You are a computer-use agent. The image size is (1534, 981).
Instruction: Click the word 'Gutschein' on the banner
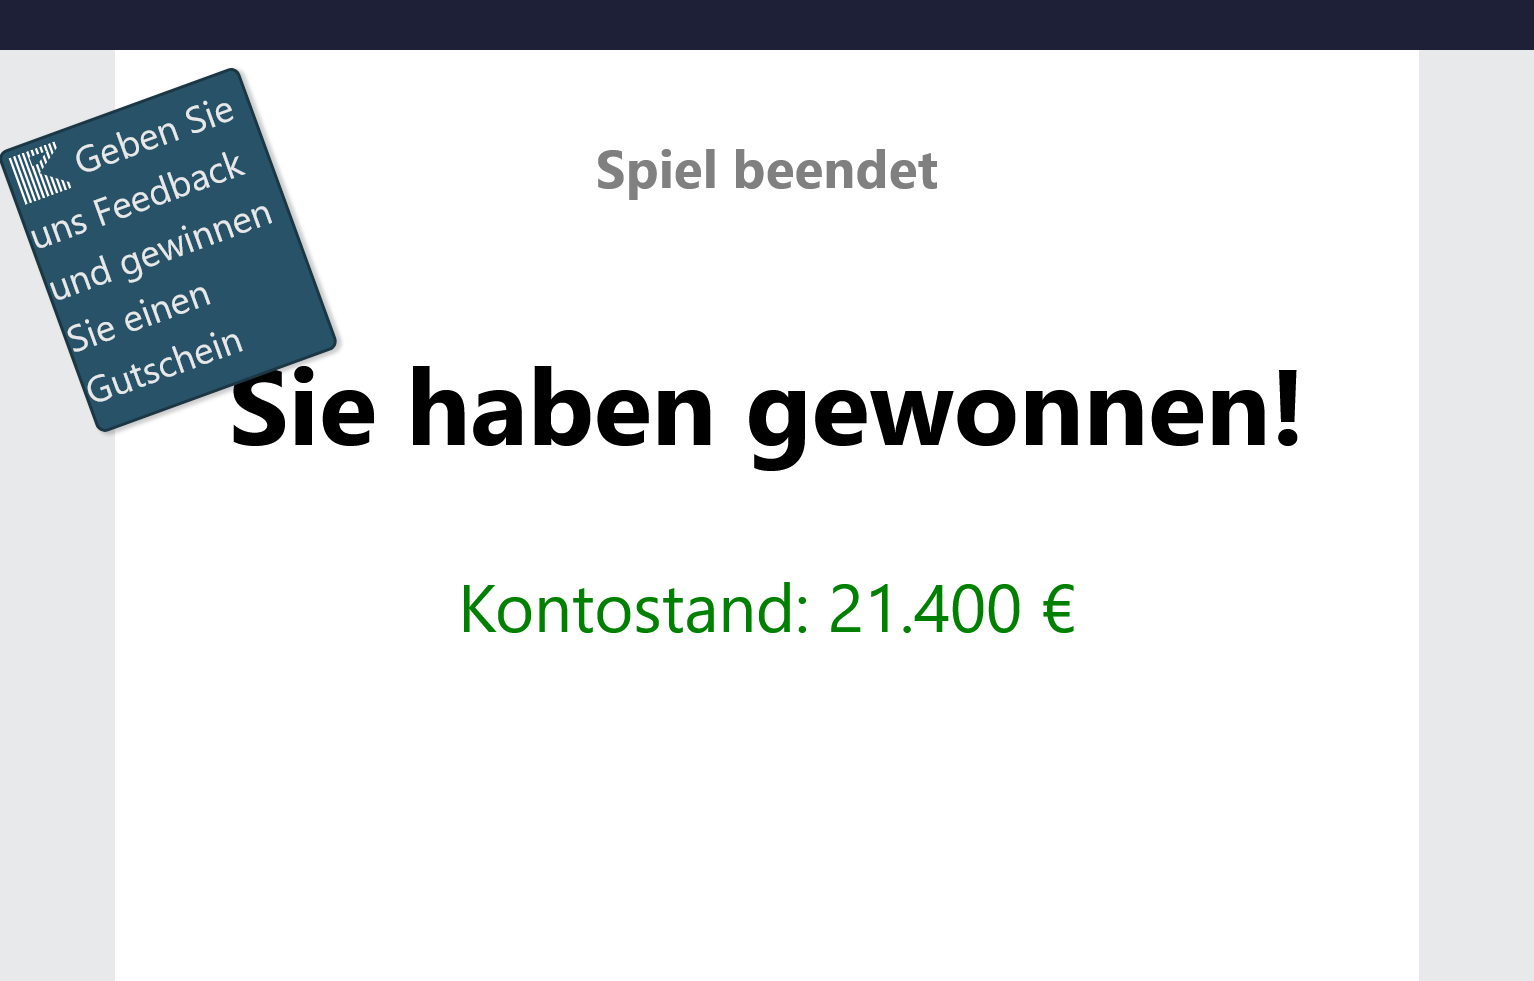tap(165, 366)
